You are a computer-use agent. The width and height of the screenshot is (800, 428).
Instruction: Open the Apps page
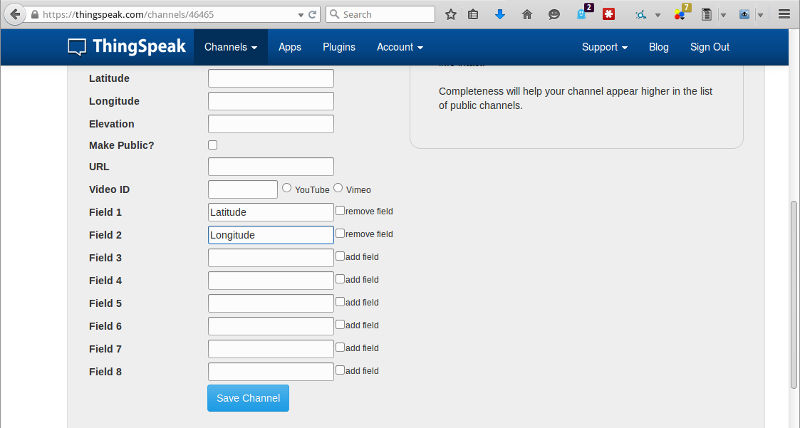click(x=290, y=47)
